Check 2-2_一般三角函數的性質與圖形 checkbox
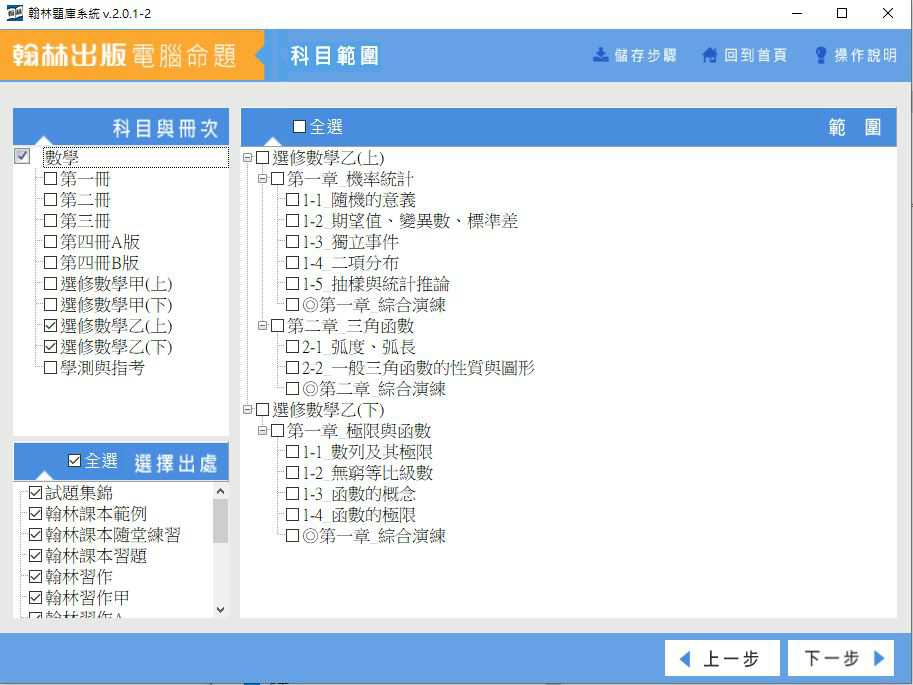913x685 pixels. (x=292, y=368)
